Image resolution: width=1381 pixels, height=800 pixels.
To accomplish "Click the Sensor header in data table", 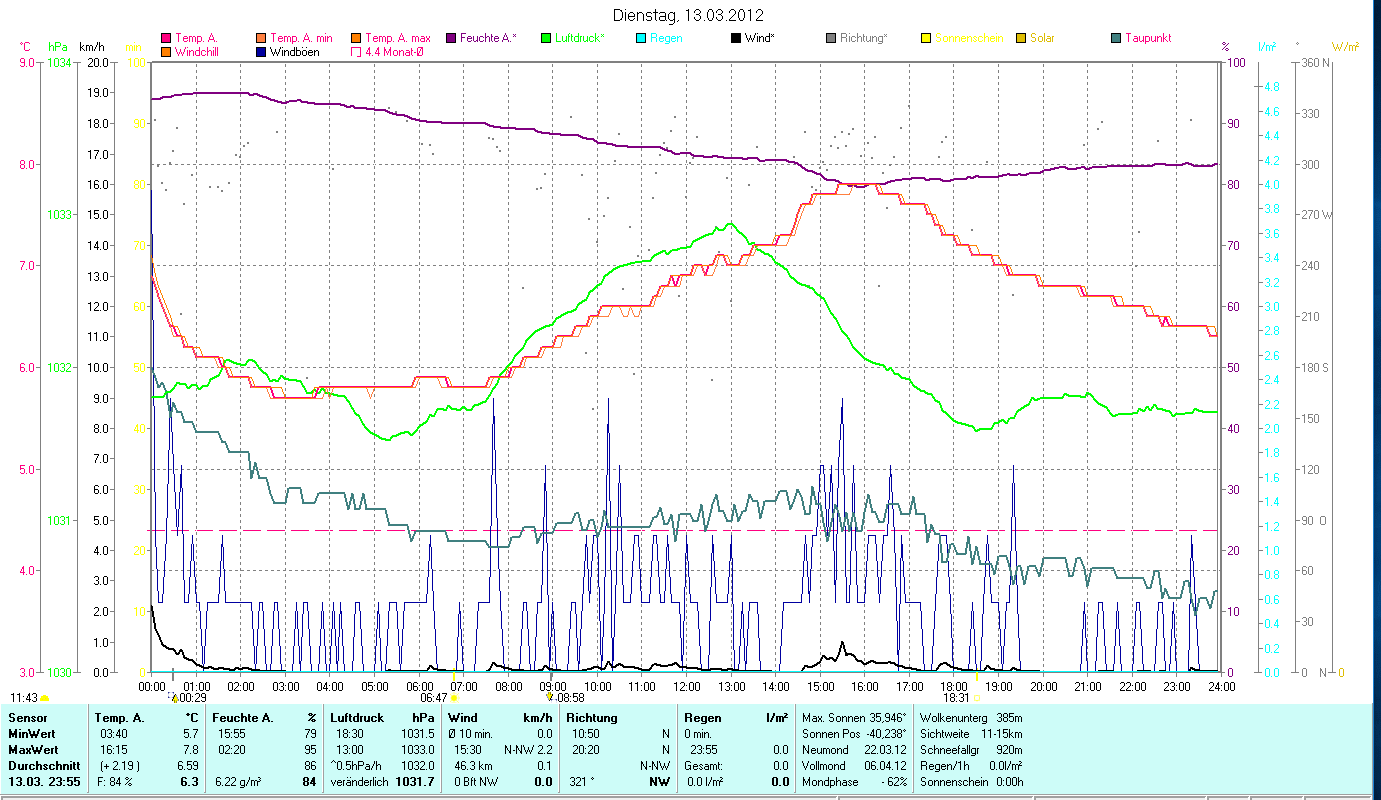I will coord(27,718).
